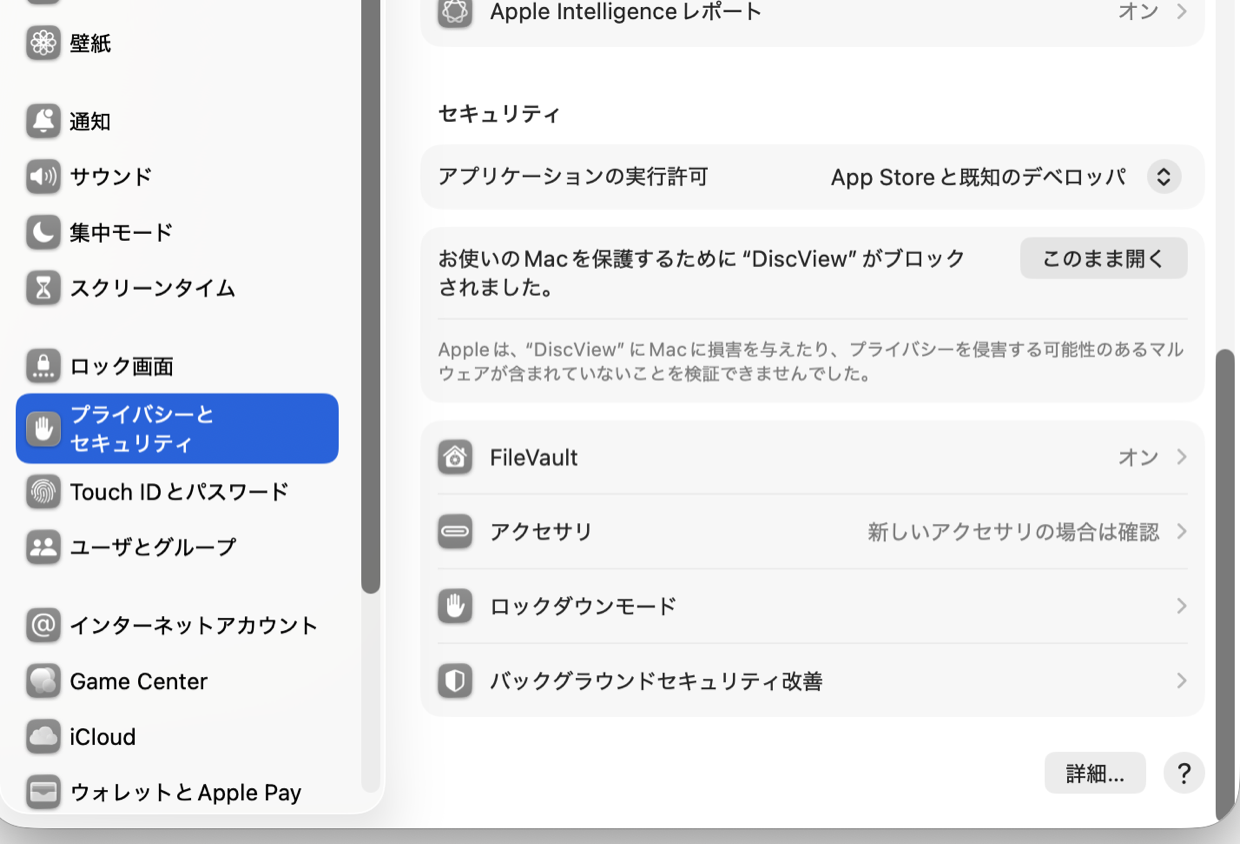Select Touch IDとパスワード sidebar label
Viewport: 1240px width, 844px height.
pos(179,492)
